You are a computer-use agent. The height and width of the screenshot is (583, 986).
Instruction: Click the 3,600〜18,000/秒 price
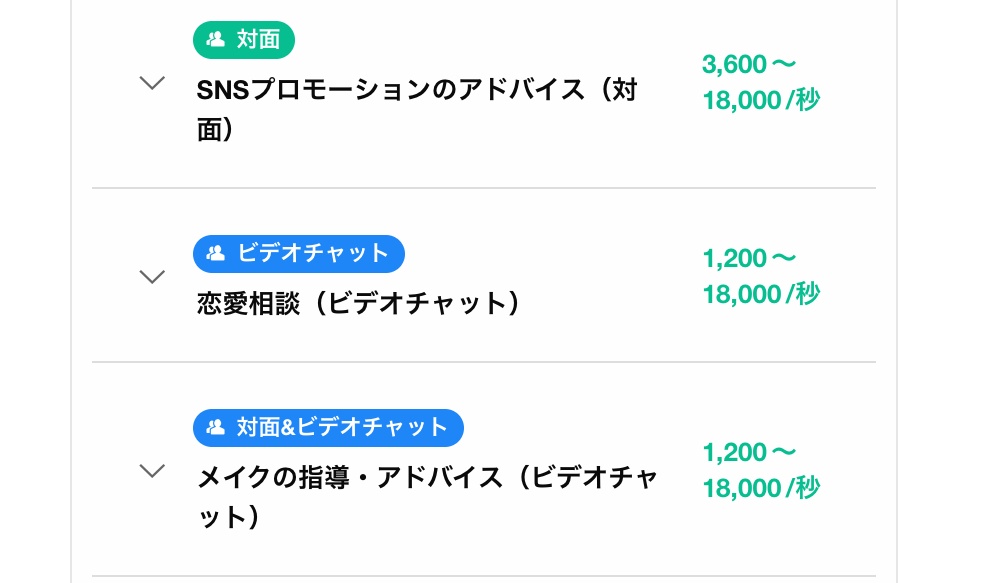tap(761, 82)
